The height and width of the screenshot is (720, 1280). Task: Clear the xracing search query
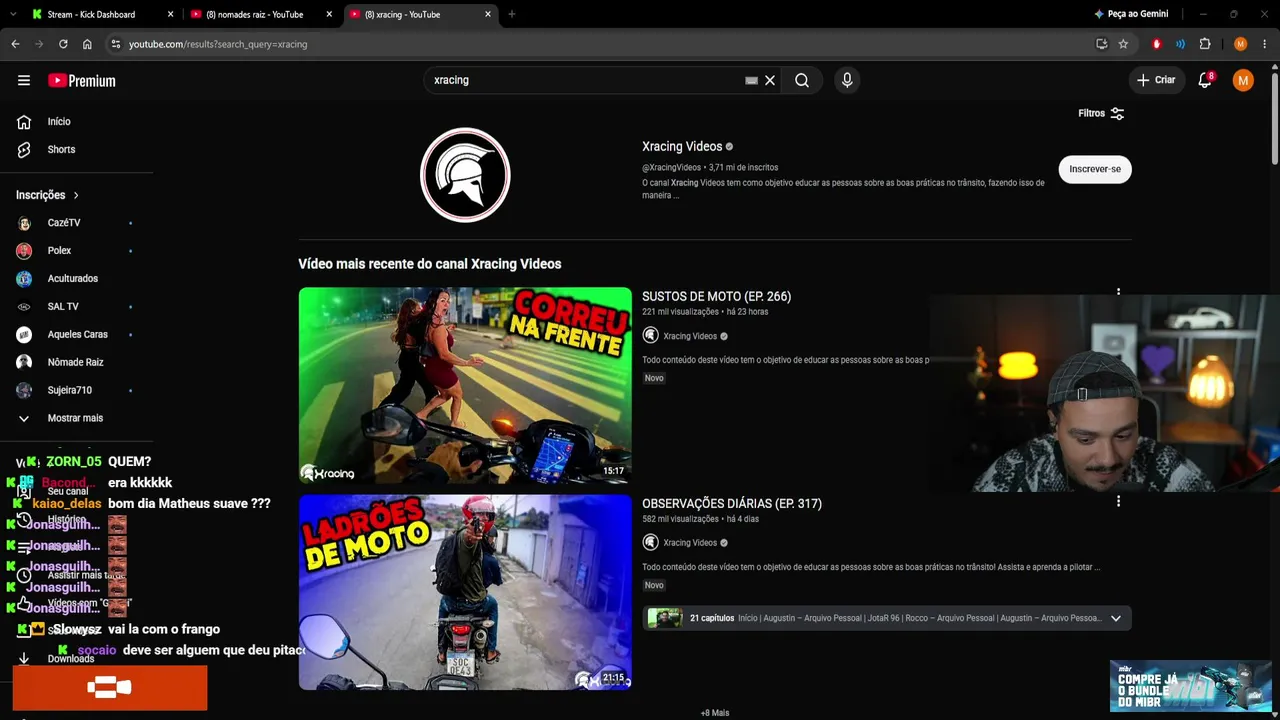click(770, 80)
